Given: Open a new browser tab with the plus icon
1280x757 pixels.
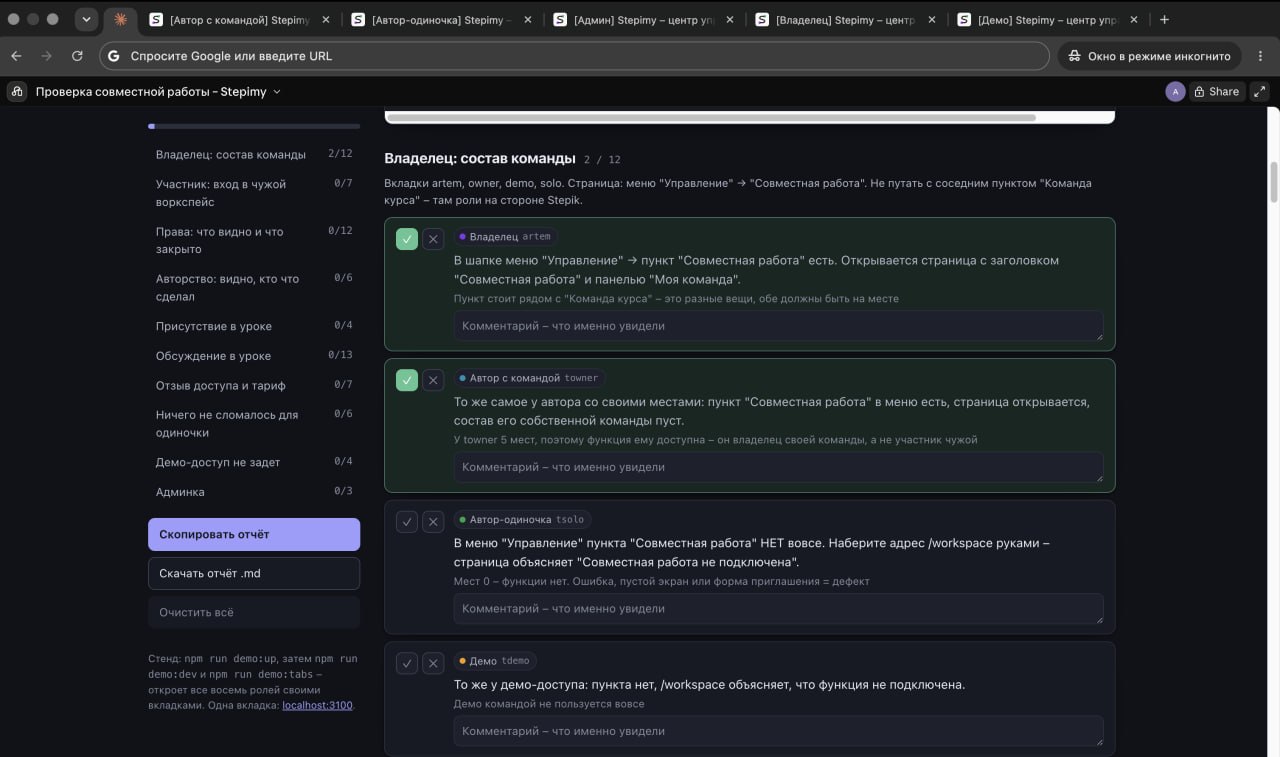Looking at the screenshot, I should tap(1164, 19).
